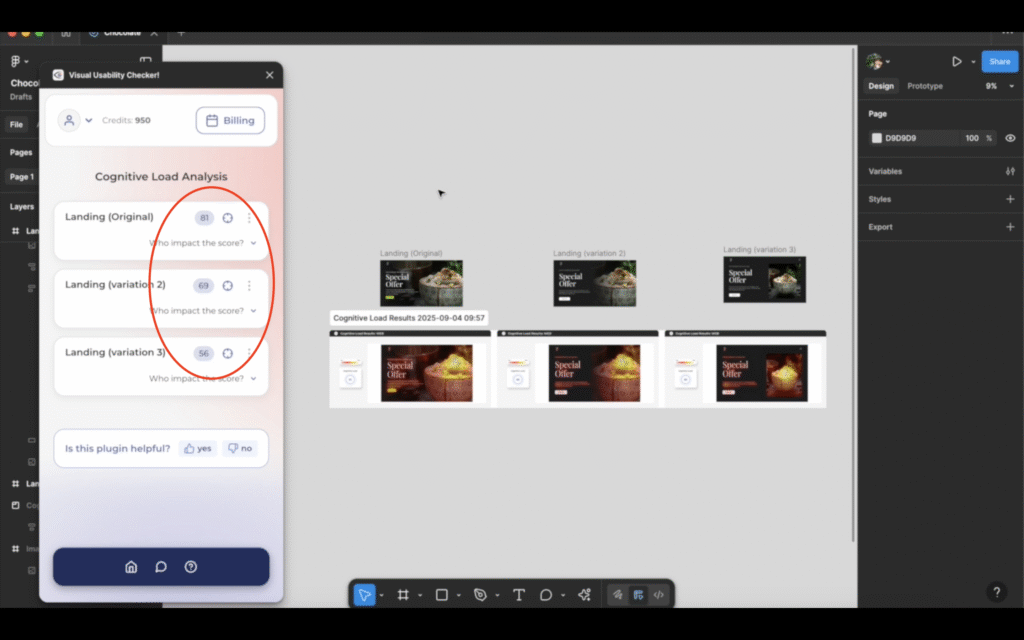Toggle page background visibility eye icon

point(1010,138)
